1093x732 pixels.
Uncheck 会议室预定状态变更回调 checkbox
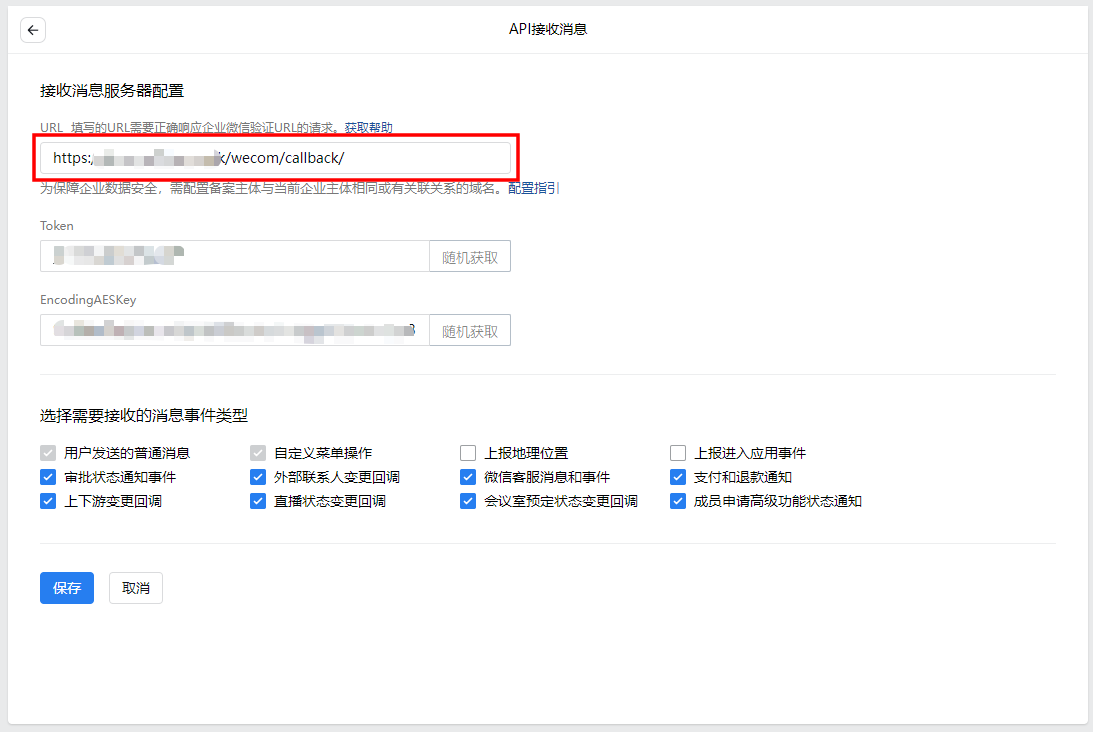(x=468, y=501)
